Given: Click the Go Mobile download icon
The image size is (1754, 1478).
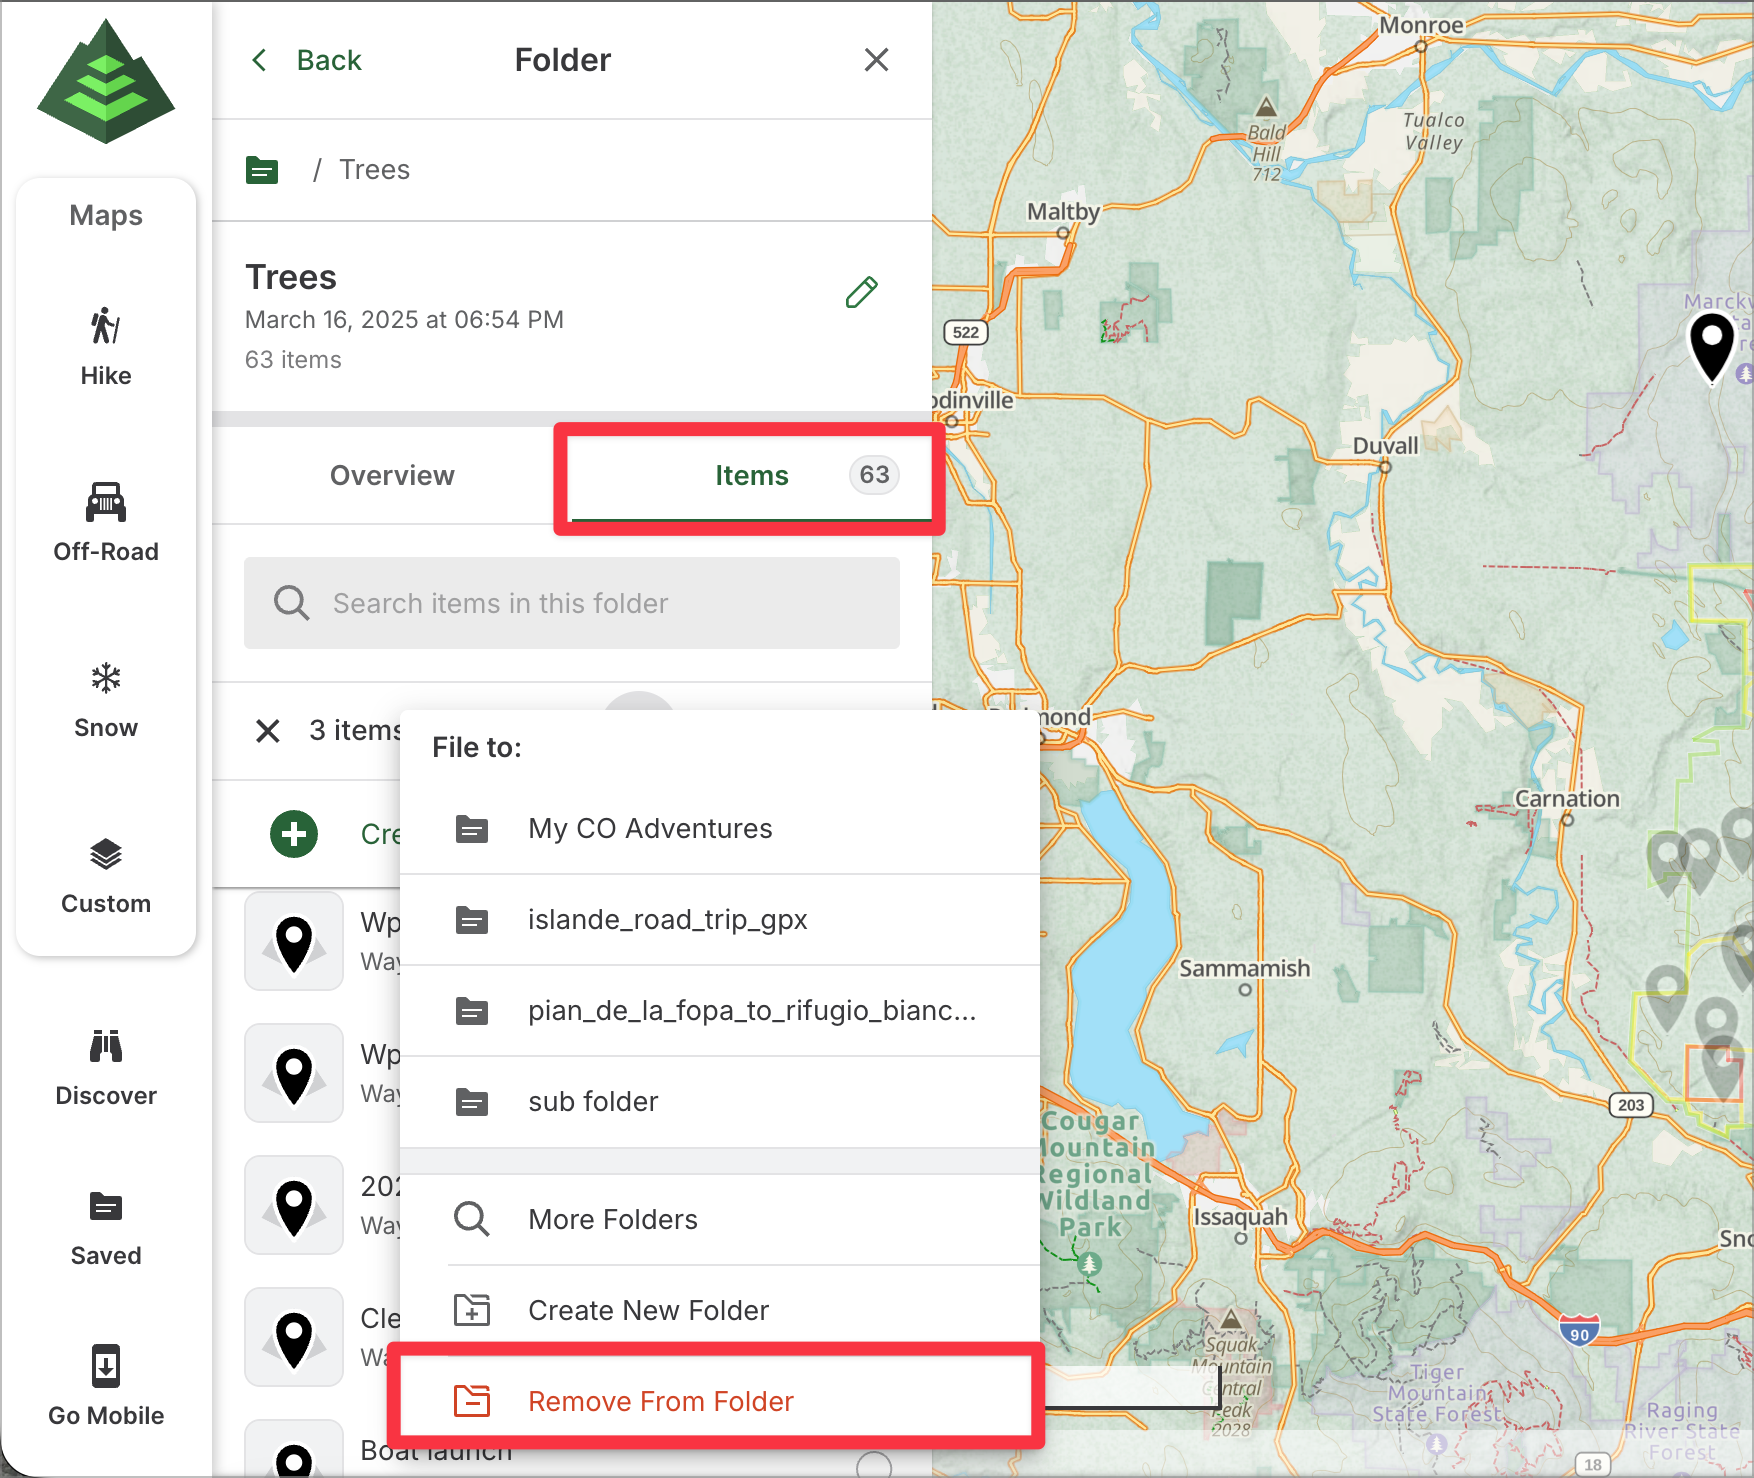Looking at the screenshot, I should click(105, 1366).
